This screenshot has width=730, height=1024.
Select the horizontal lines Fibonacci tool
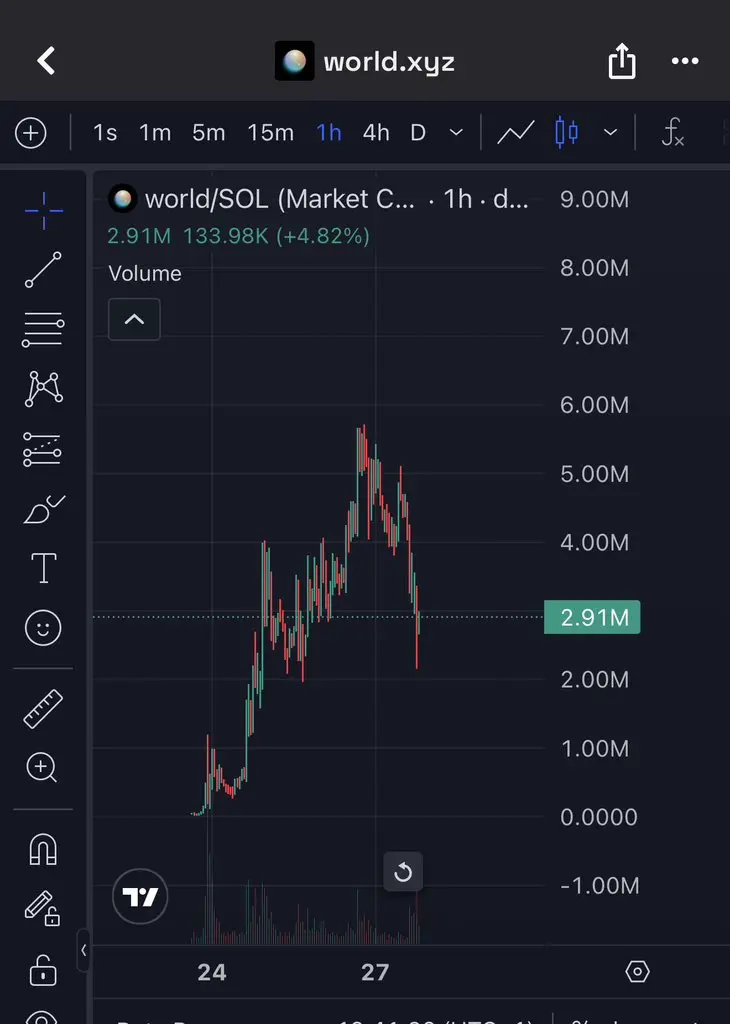(x=43, y=329)
